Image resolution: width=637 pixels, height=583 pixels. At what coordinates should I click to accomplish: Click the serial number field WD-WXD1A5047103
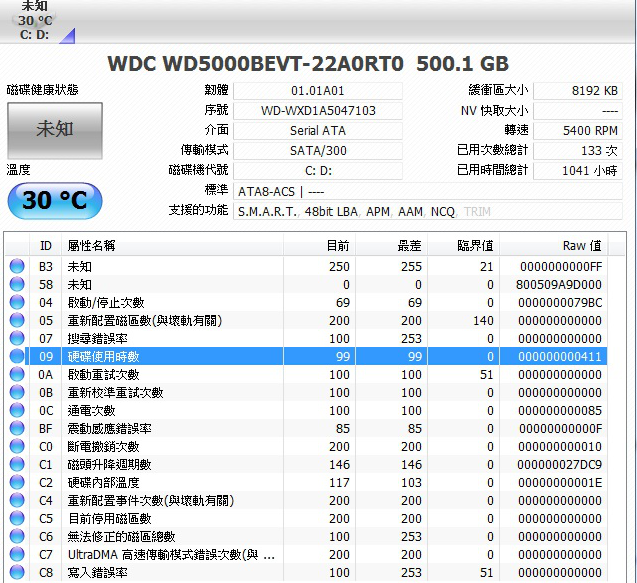(318, 111)
